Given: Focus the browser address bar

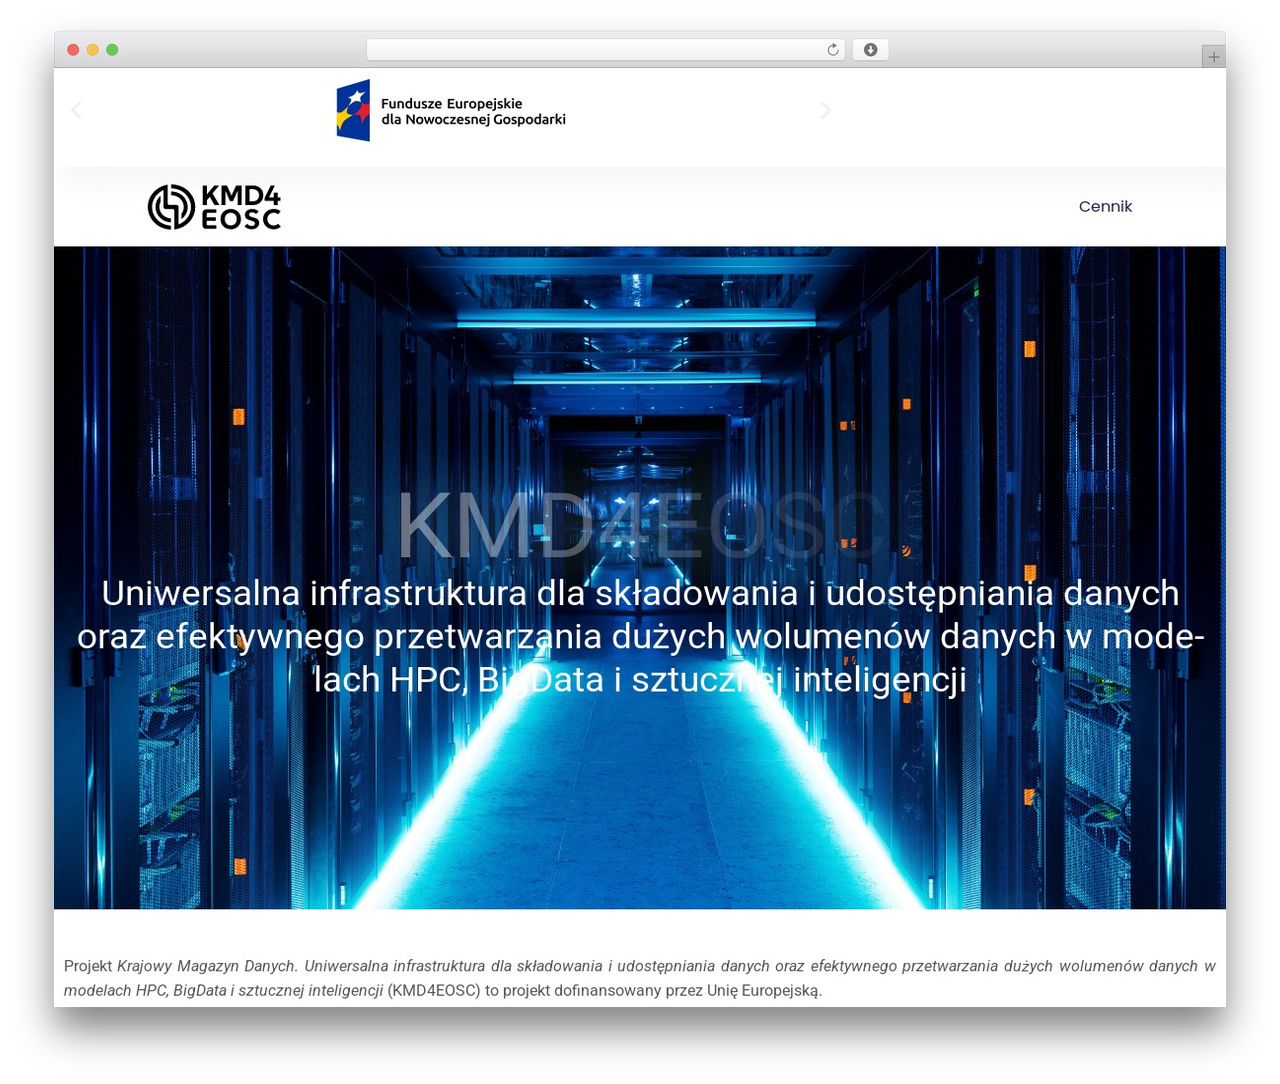Looking at the screenshot, I should click(x=606, y=50).
